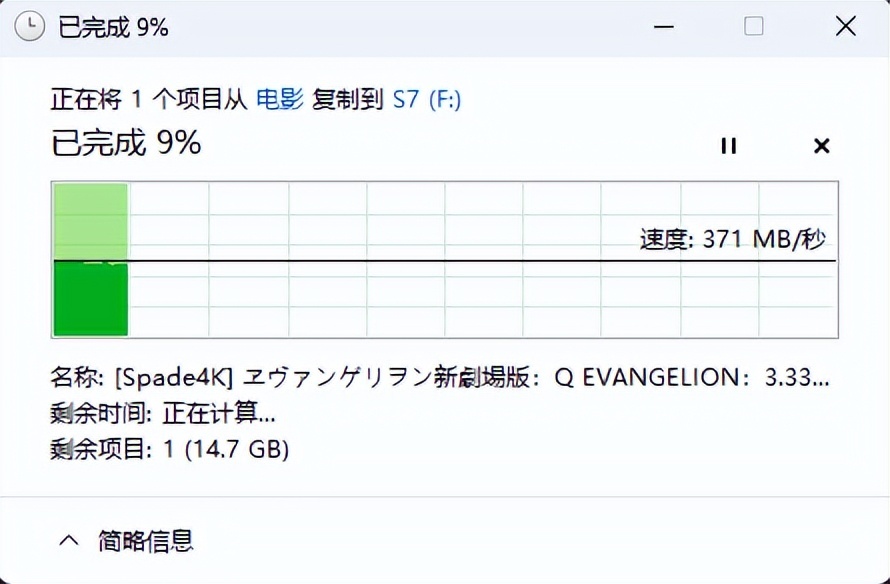Click the 剩余时间 remaining time line
Image resolution: width=890 pixels, height=584 pixels.
163,413
